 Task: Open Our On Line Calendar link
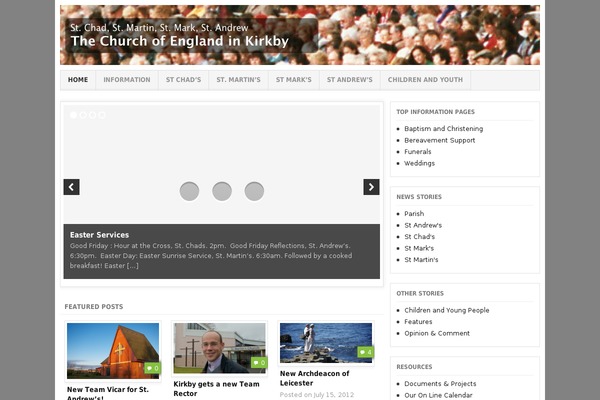tap(438, 395)
